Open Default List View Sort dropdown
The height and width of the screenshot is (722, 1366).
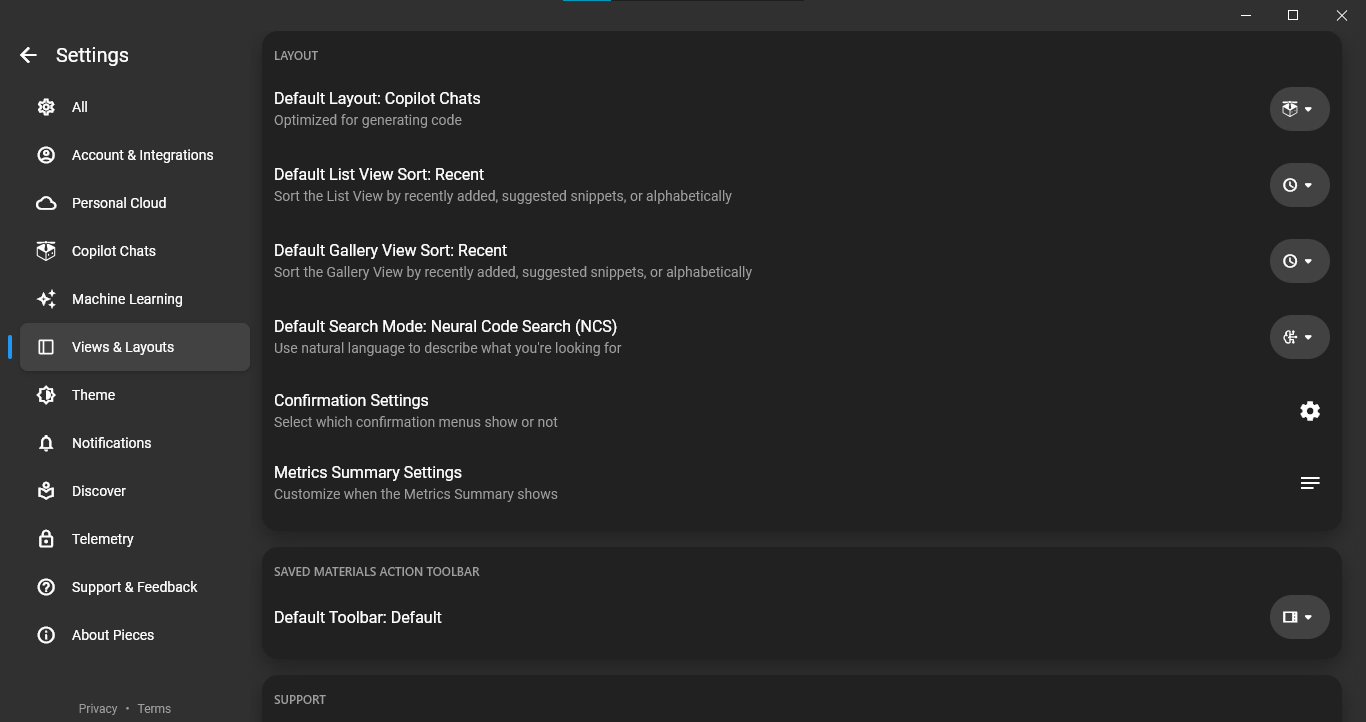click(x=1299, y=185)
